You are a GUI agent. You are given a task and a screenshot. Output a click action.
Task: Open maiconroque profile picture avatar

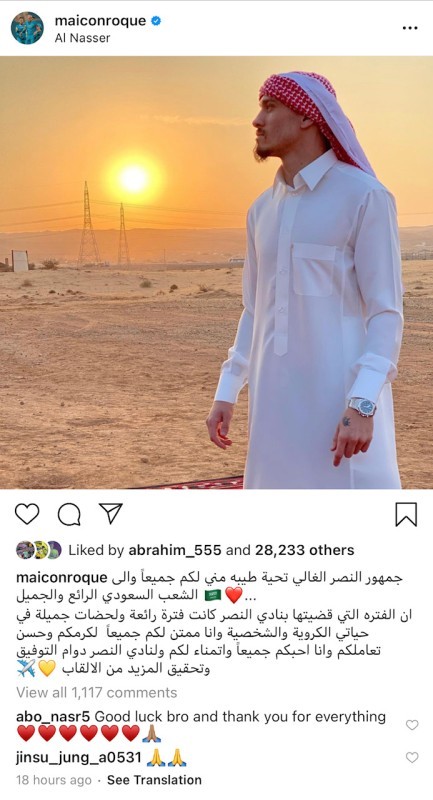pos(27,28)
